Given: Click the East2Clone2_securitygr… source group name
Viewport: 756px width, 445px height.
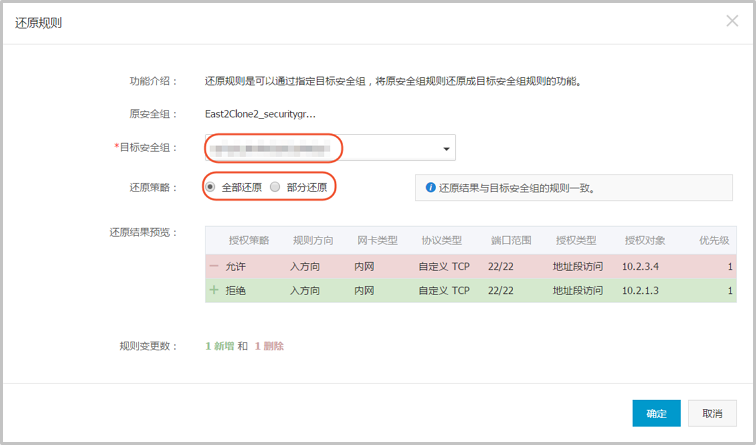Looking at the screenshot, I should [x=260, y=114].
